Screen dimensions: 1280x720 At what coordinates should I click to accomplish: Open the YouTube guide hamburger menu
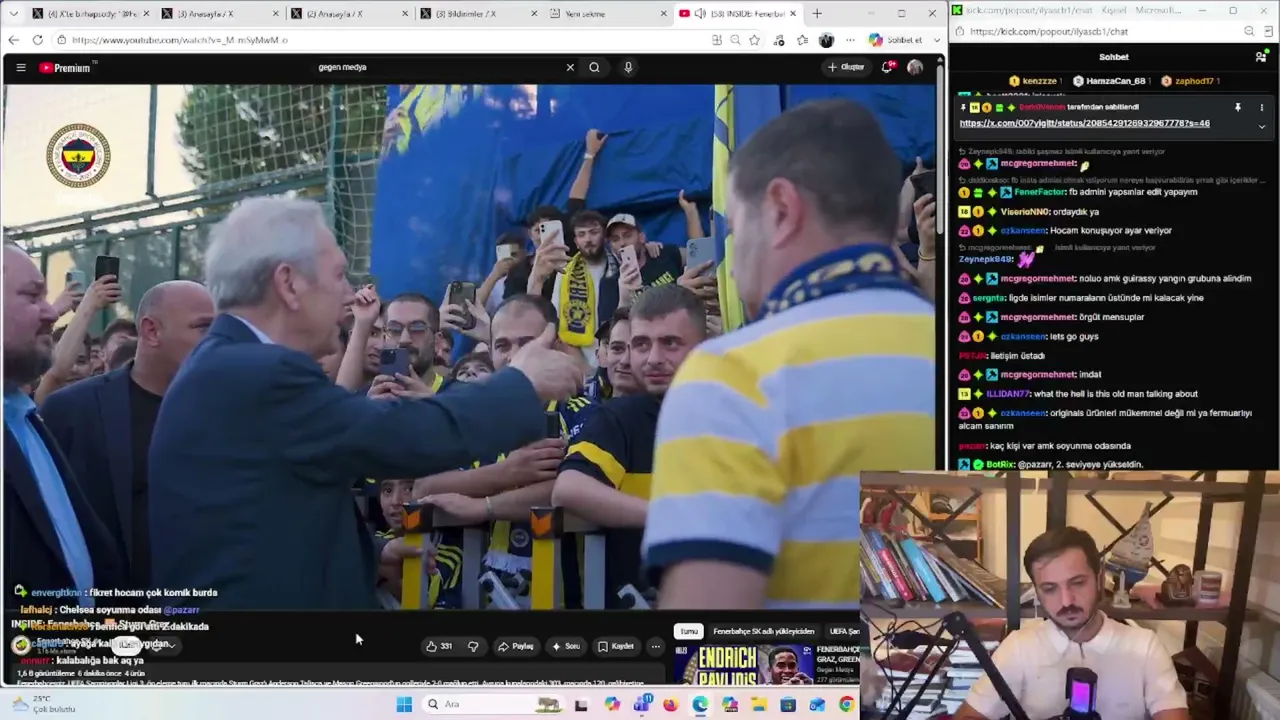(x=20, y=67)
